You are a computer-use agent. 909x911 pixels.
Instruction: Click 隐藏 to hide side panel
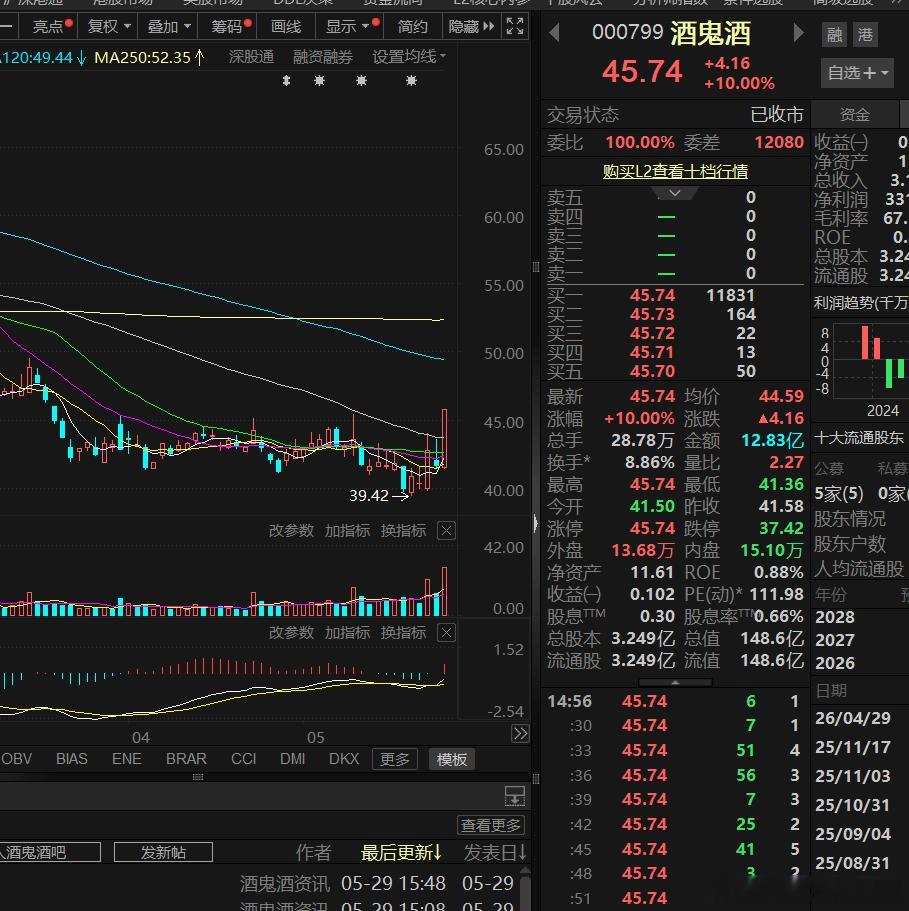pyautogui.click(x=471, y=27)
